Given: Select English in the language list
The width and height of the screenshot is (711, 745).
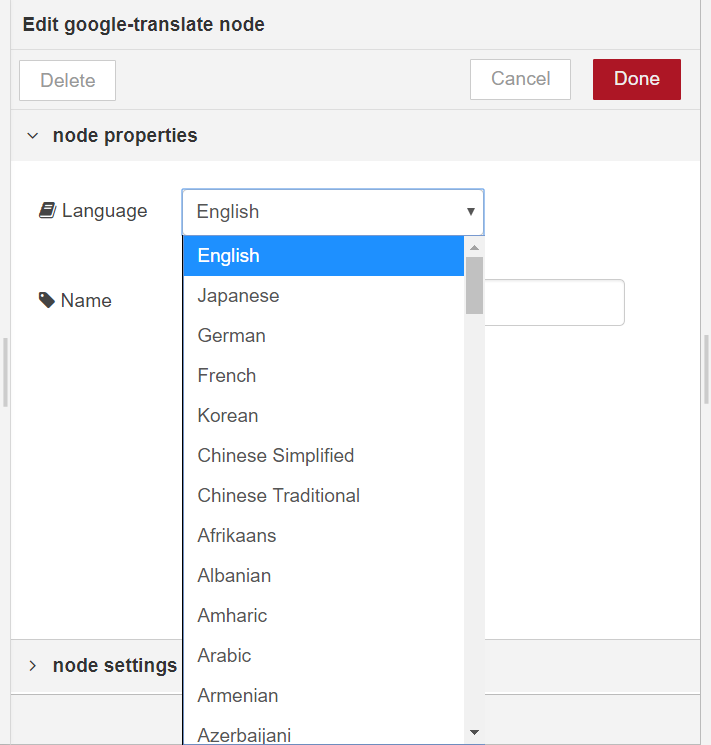Looking at the screenshot, I should click(x=324, y=256).
